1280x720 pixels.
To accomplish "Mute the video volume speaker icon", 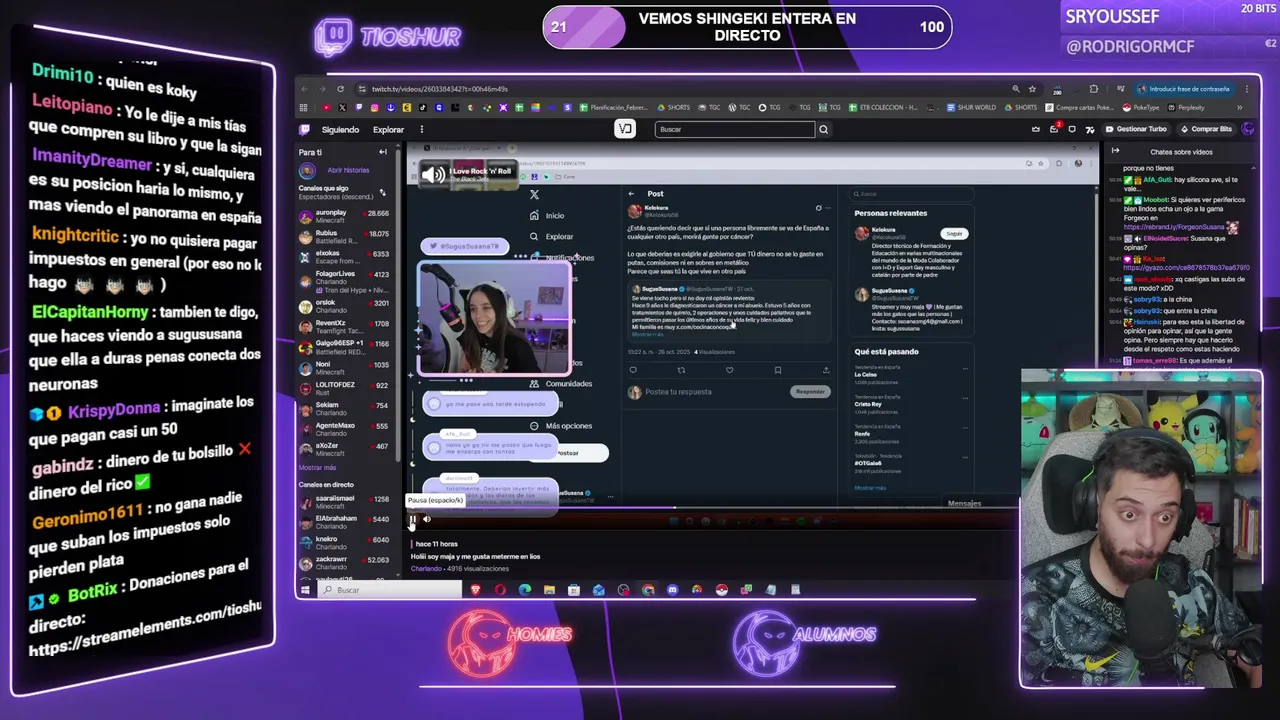I will (426, 519).
